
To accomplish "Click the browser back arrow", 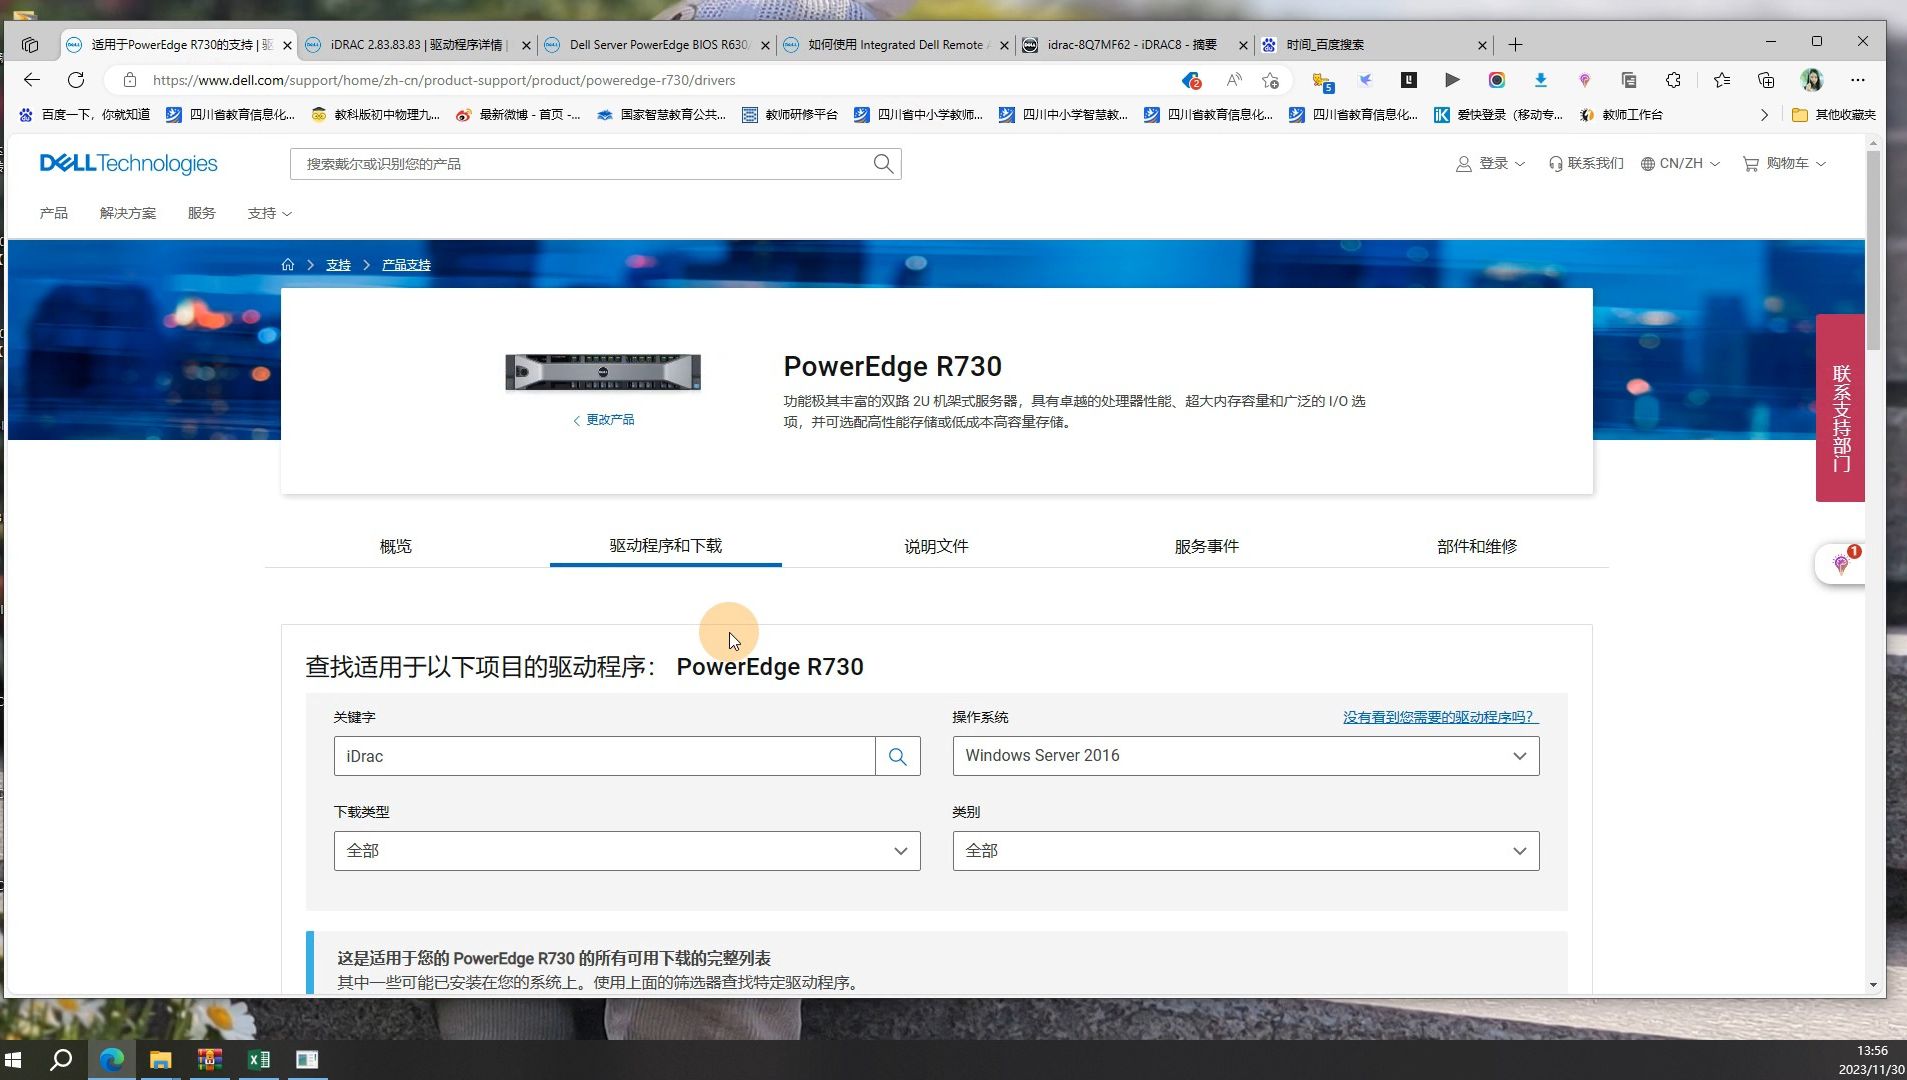I will pyautogui.click(x=32, y=80).
